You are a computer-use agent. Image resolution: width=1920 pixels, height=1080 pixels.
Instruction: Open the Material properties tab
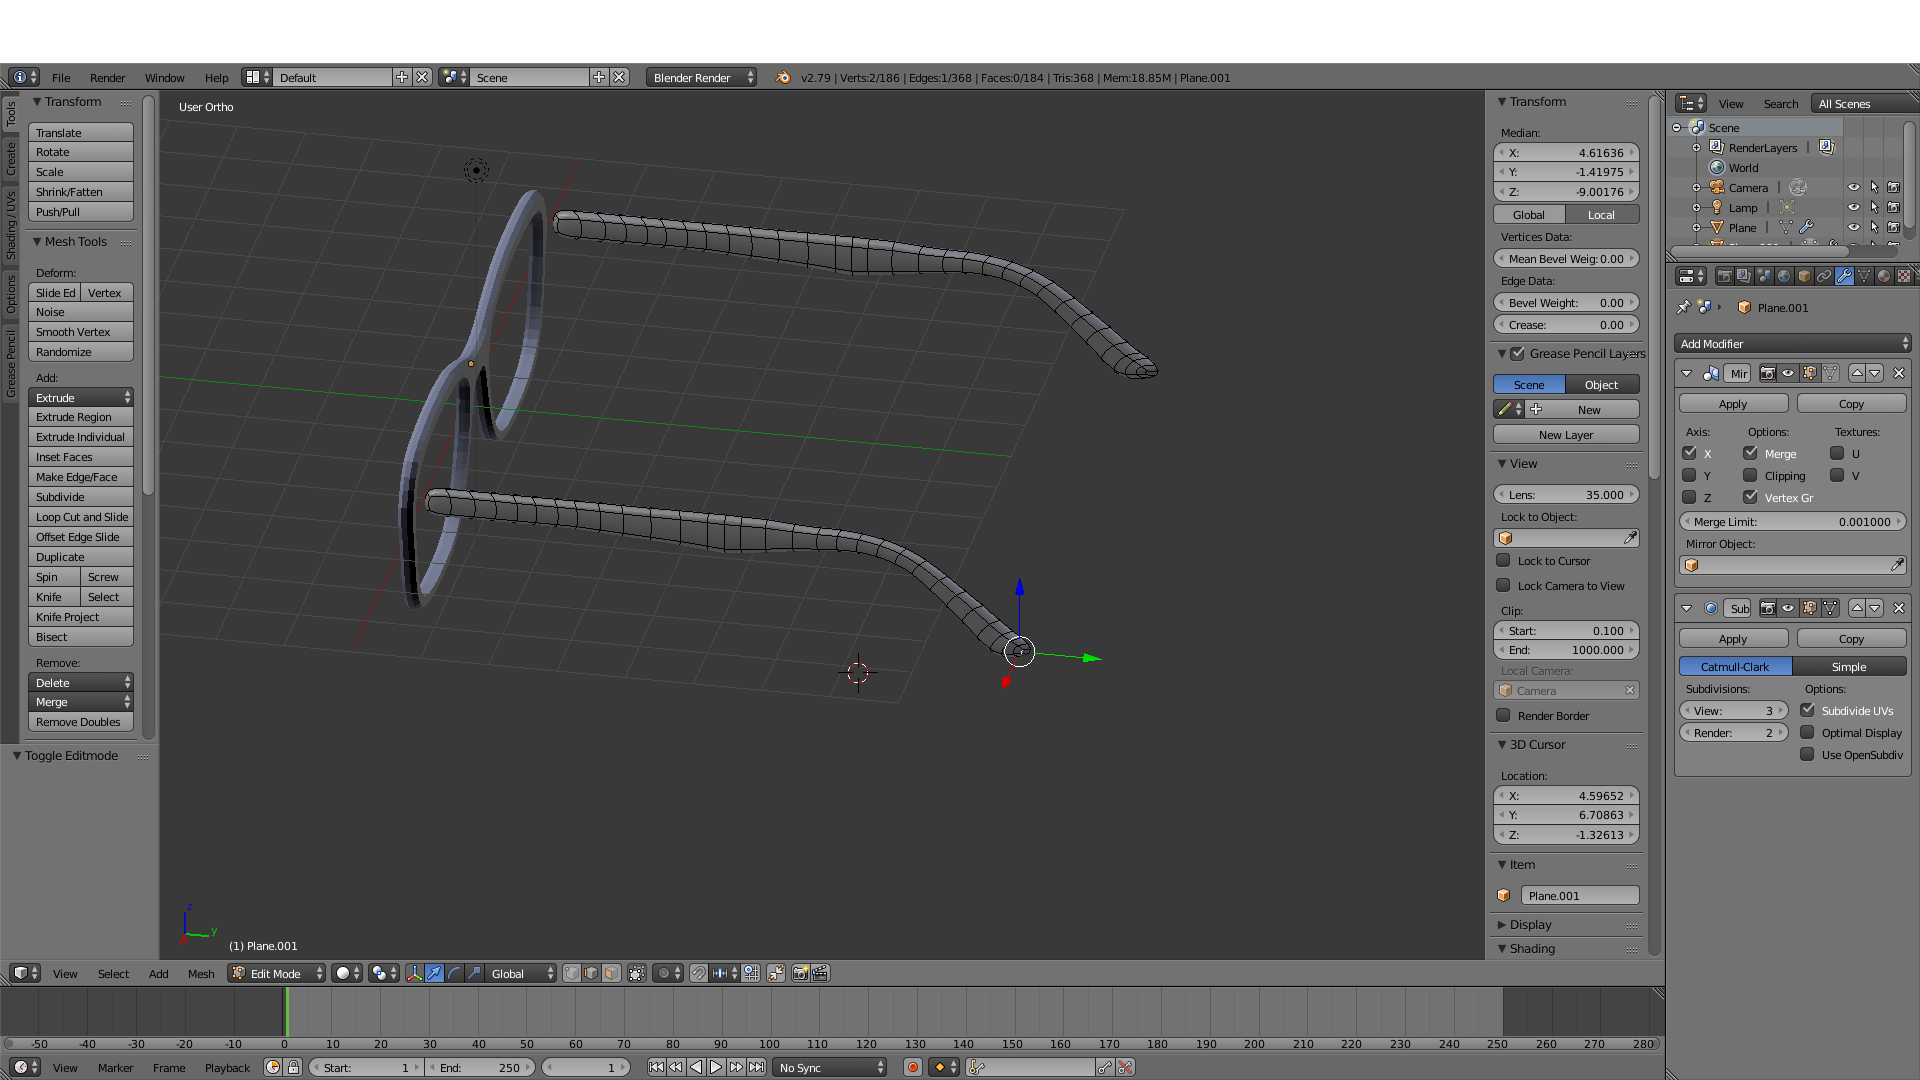pyautogui.click(x=1884, y=276)
